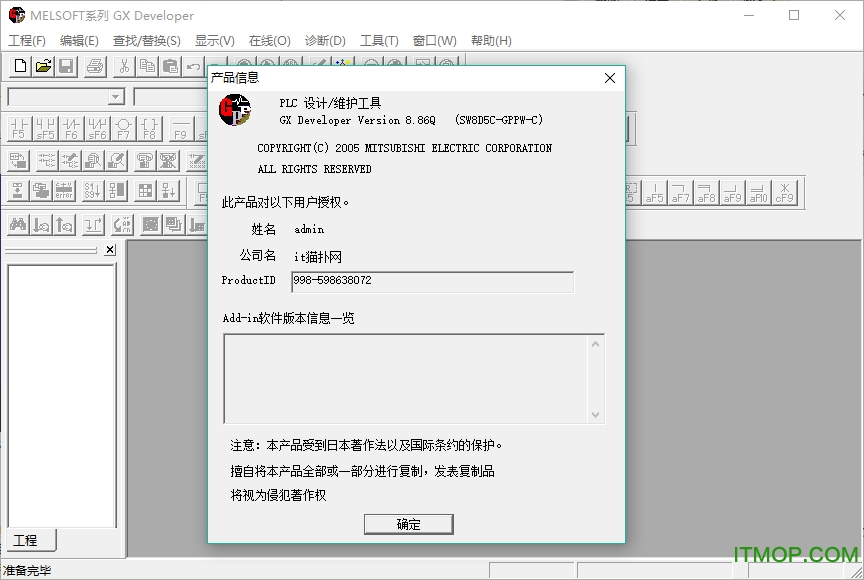Click the undo arrow icon
864x580 pixels.
point(193,66)
